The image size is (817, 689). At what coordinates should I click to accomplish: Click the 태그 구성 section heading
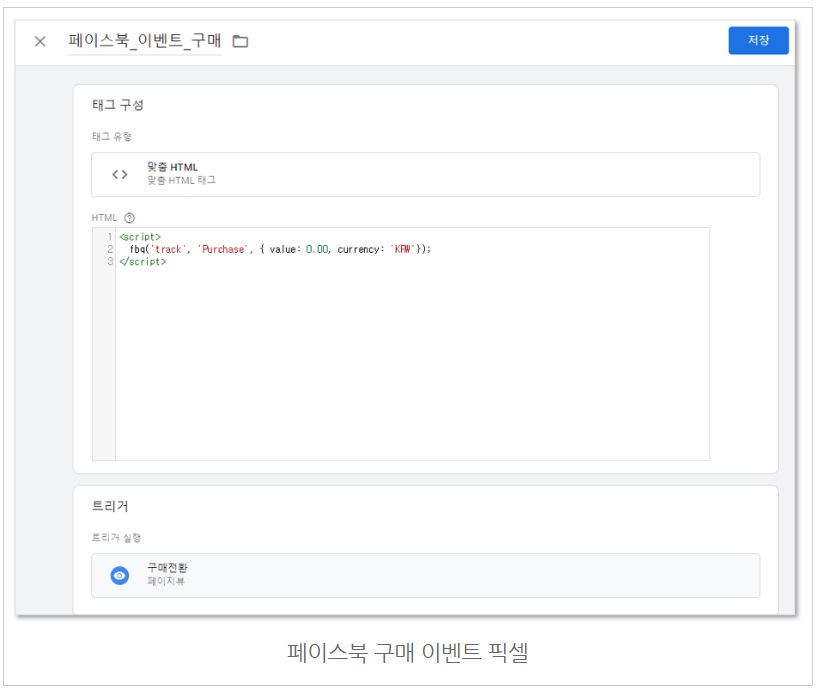click(118, 105)
